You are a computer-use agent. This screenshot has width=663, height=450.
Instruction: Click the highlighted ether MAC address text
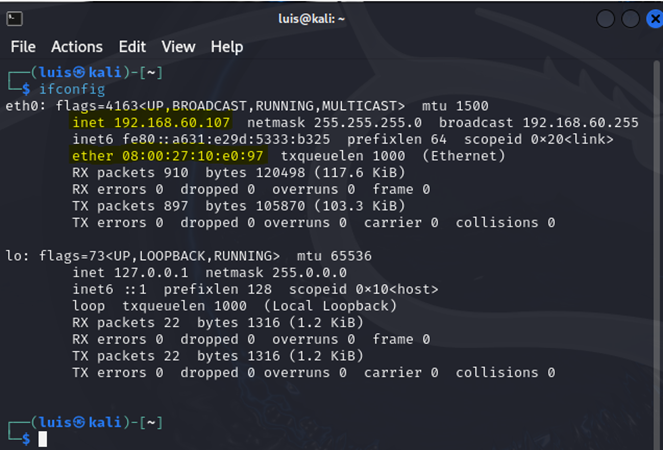click(168, 156)
